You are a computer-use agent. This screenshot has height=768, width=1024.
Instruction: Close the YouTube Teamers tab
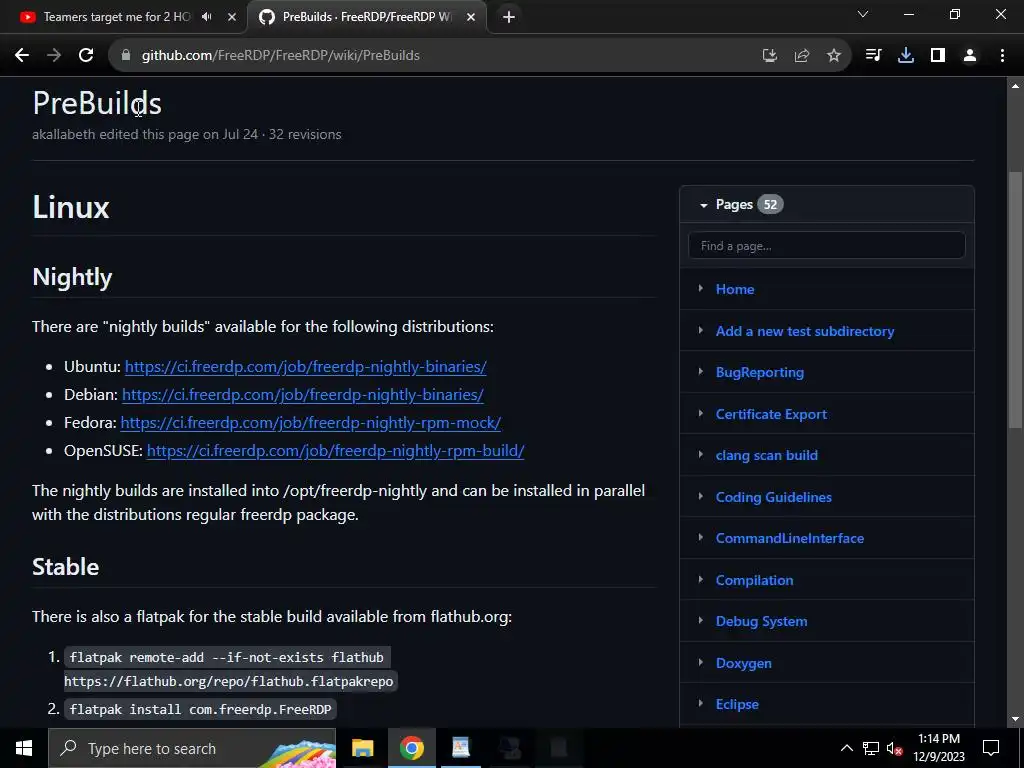click(x=232, y=17)
